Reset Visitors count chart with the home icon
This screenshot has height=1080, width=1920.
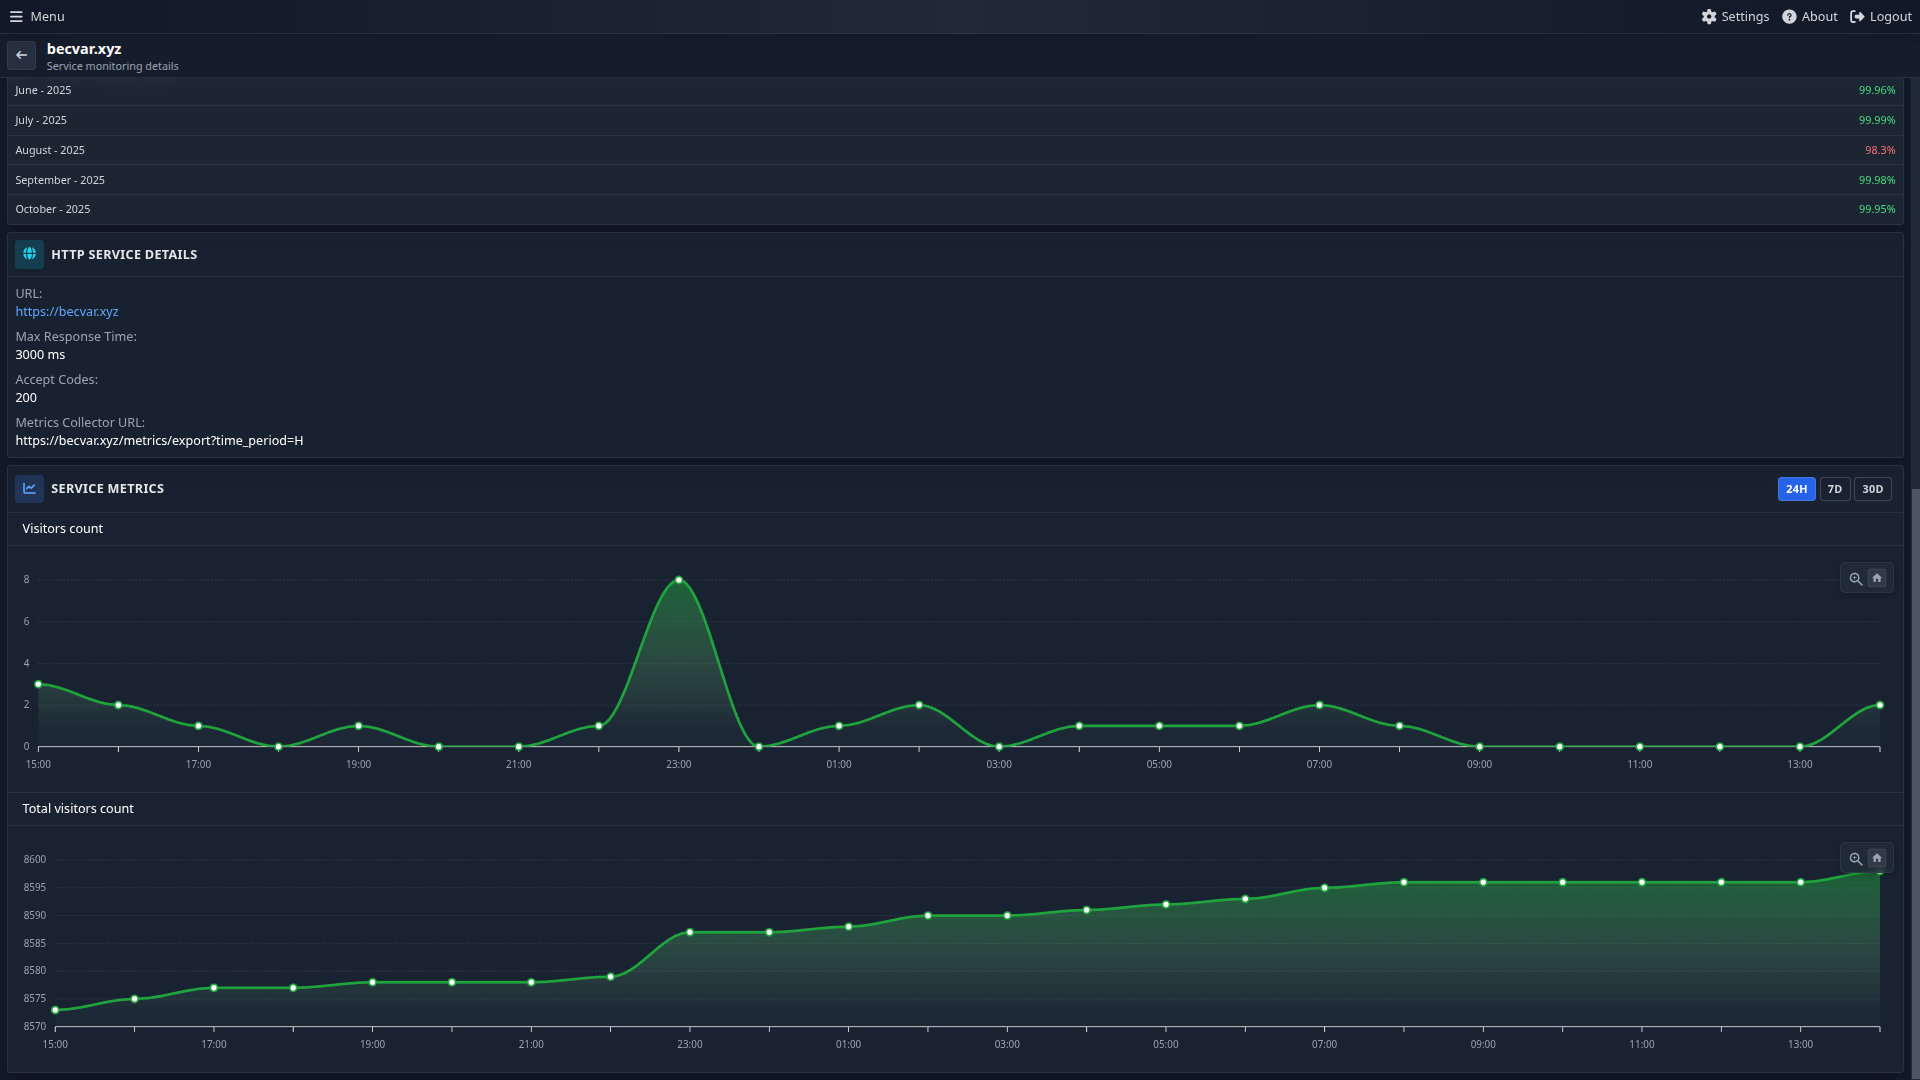(x=1877, y=578)
